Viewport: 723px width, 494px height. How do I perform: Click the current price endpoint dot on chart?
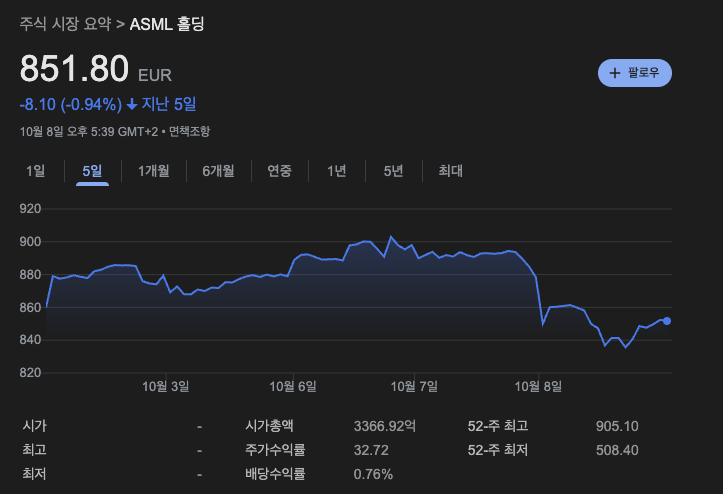click(667, 321)
